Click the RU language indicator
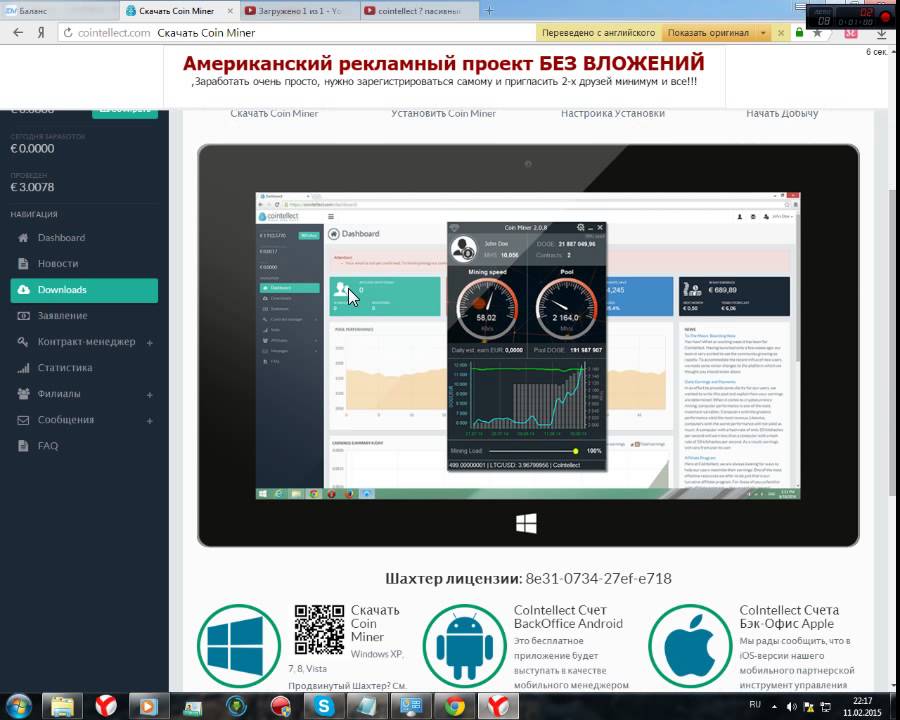The height and width of the screenshot is (720, 900). pos(755,704)
